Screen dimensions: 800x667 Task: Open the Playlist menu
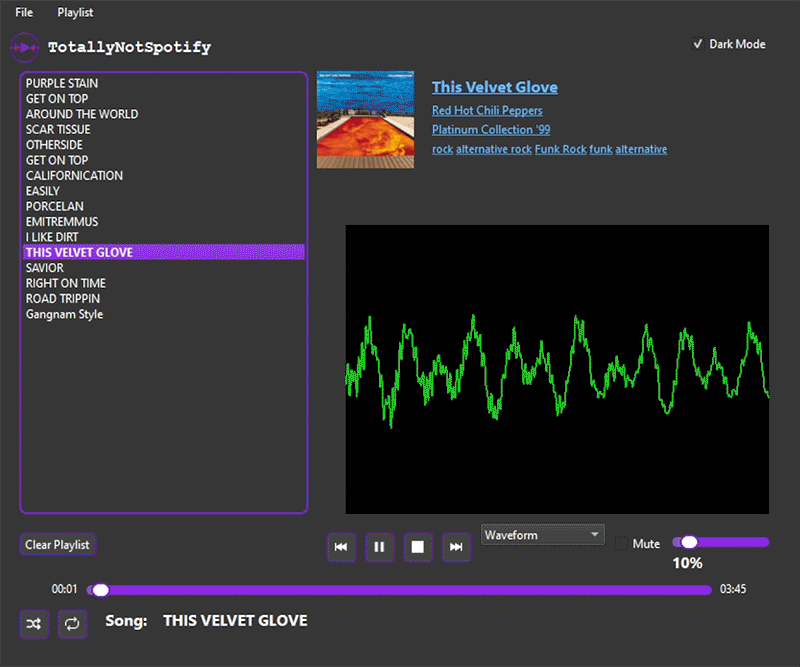point(74,12)
